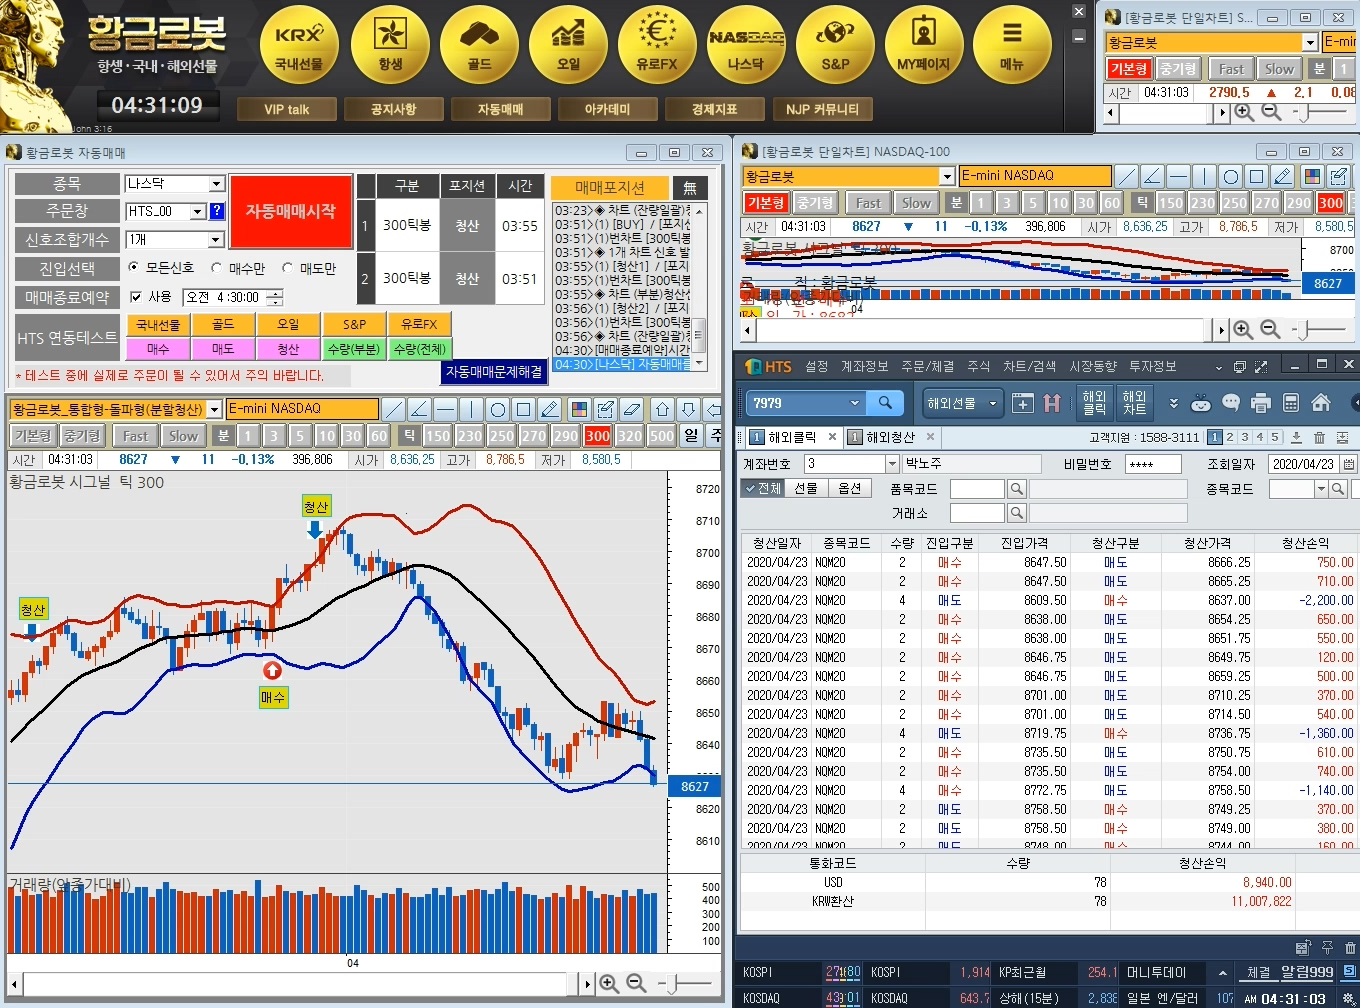
Task: Open HTS 7979 screen number dropdown
Action: tap(855, 403)
